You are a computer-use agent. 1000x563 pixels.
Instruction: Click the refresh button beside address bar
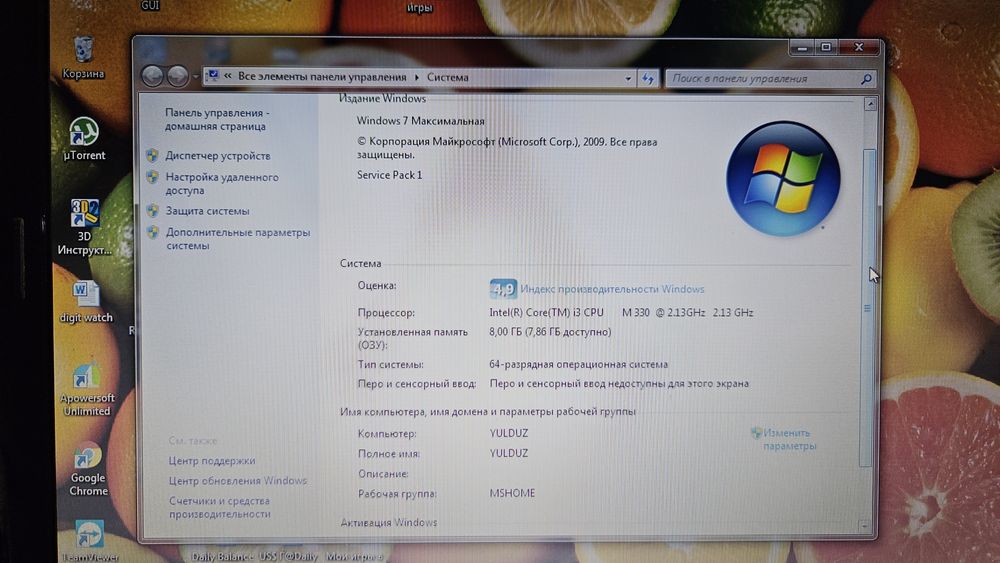coord(648,78)
